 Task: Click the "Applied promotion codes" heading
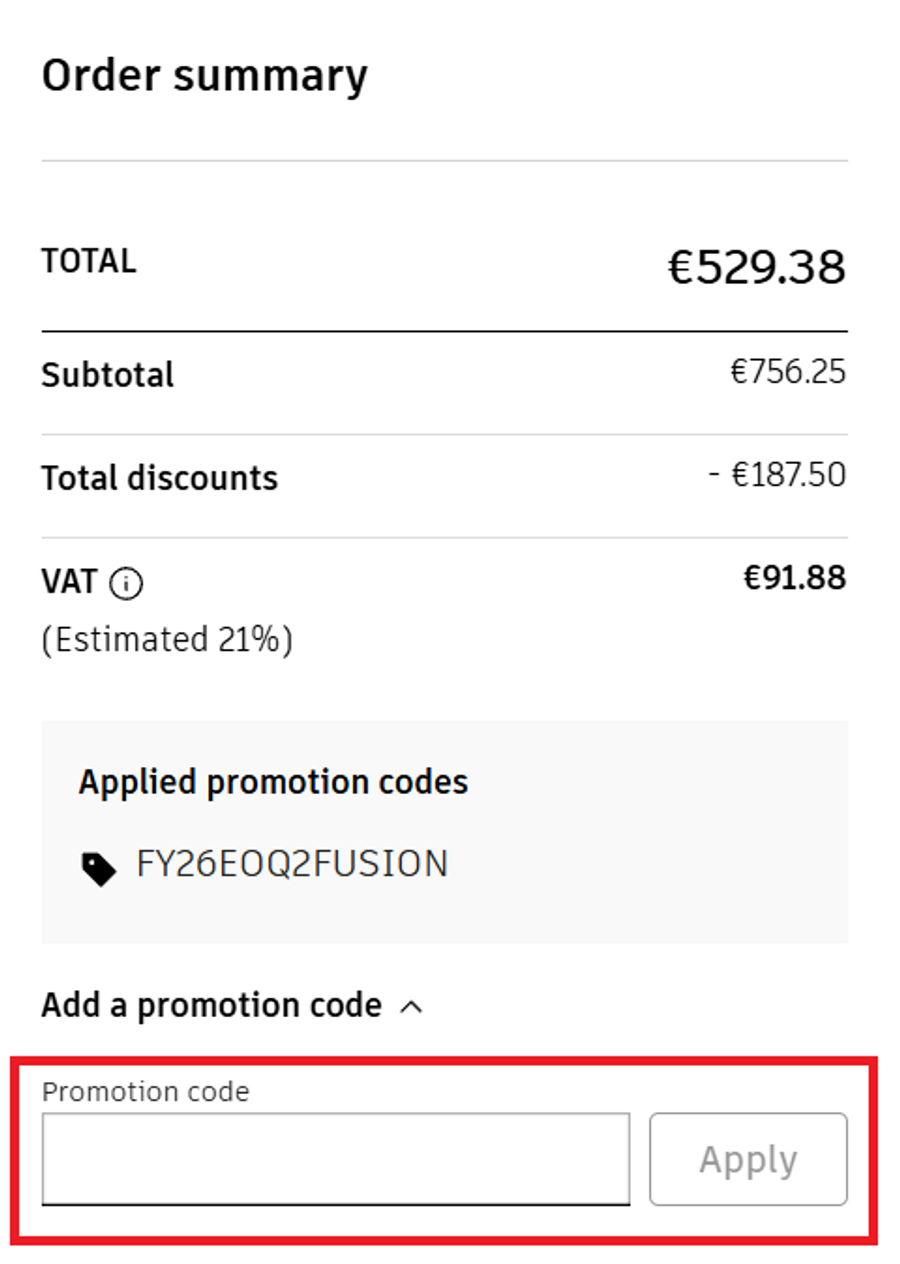coord(273,782)
